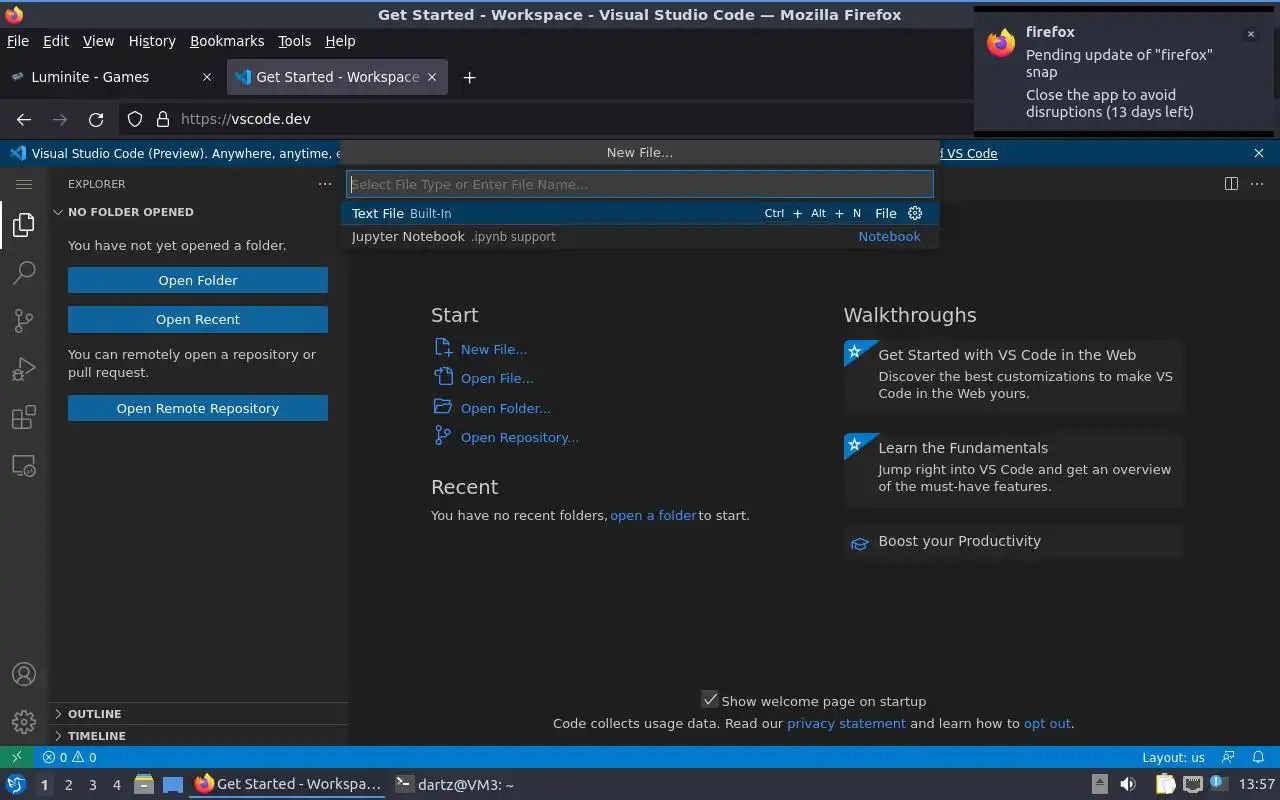
Task: Open the Source Control view
Action: pos(24,320)
